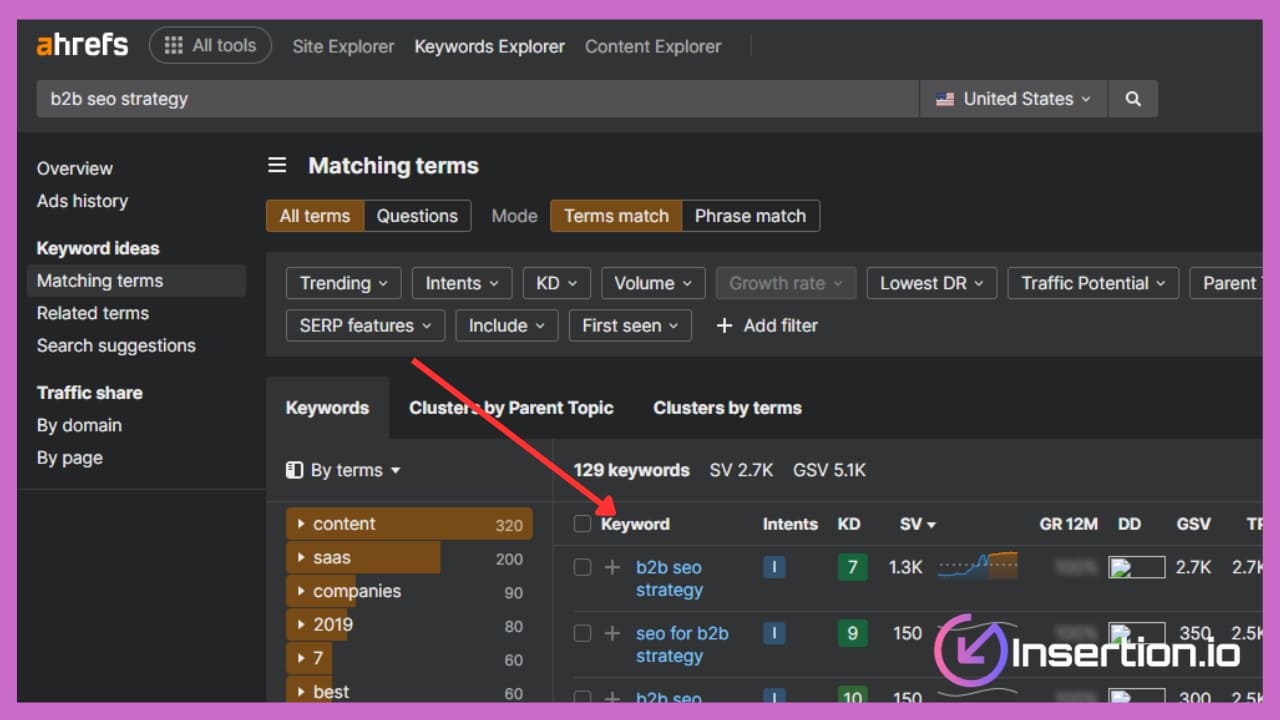Select the All terms toggle

[315, 216]
